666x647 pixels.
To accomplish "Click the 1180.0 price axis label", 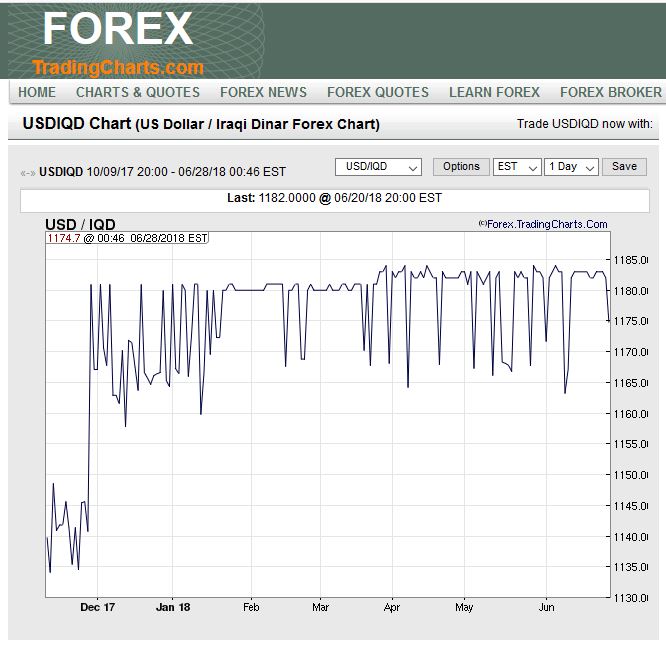I will [x=631, y=291].
